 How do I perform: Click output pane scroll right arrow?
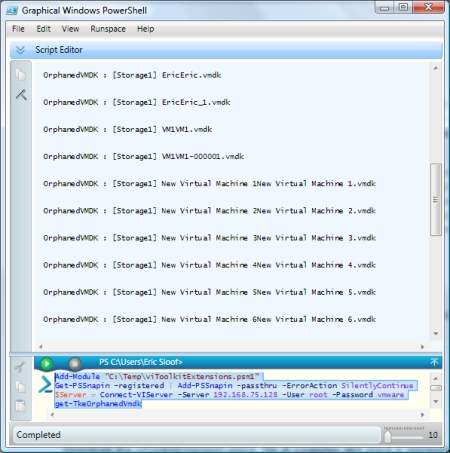click(423, 347)
